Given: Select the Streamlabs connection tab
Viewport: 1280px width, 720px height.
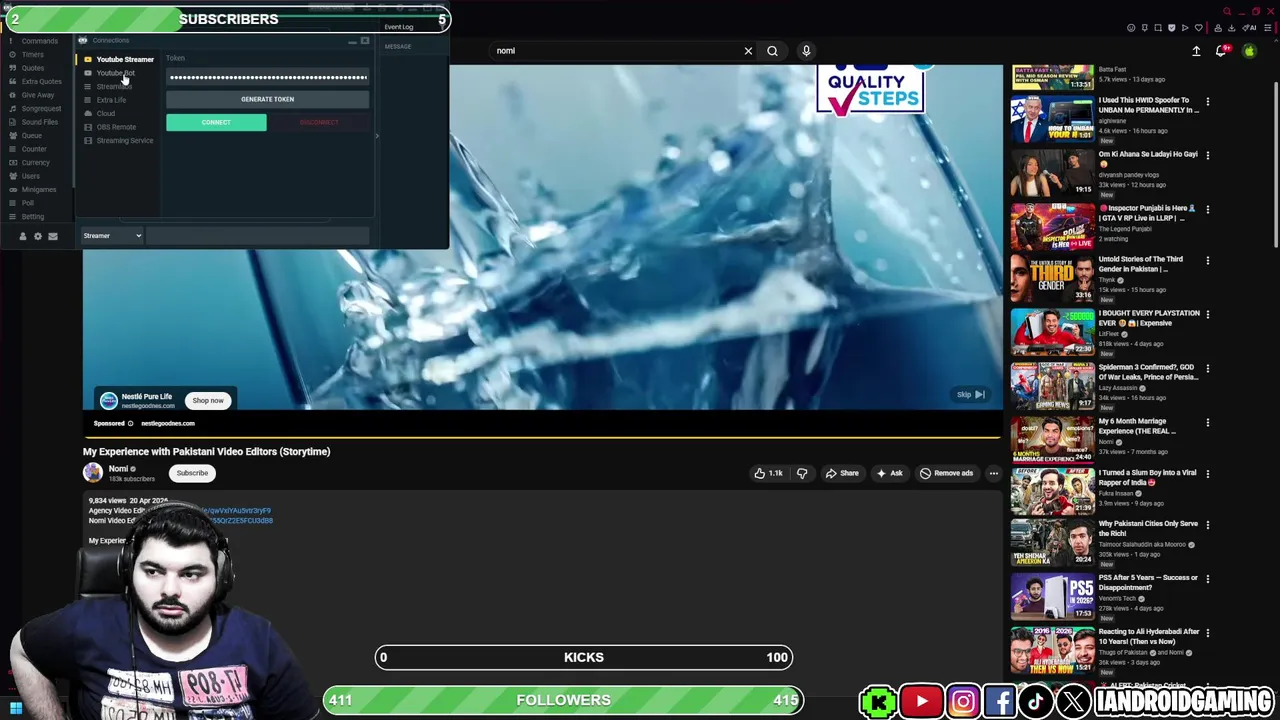Looking at the screenshot, I should pos(109,87).
